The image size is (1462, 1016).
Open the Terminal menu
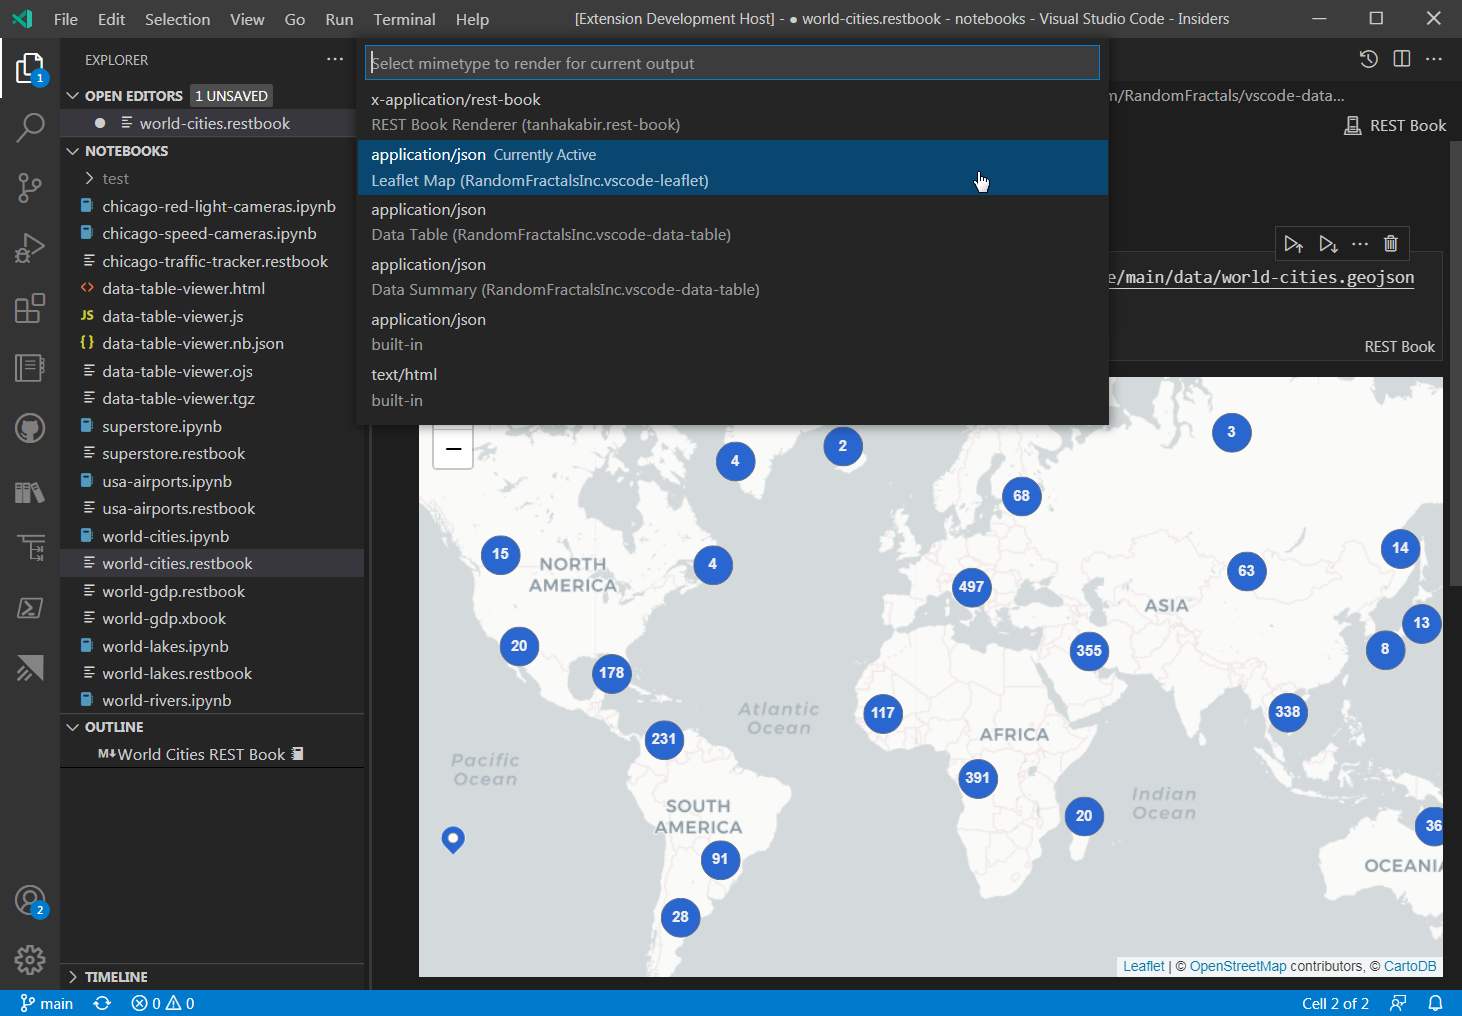(x=404, y=19)
